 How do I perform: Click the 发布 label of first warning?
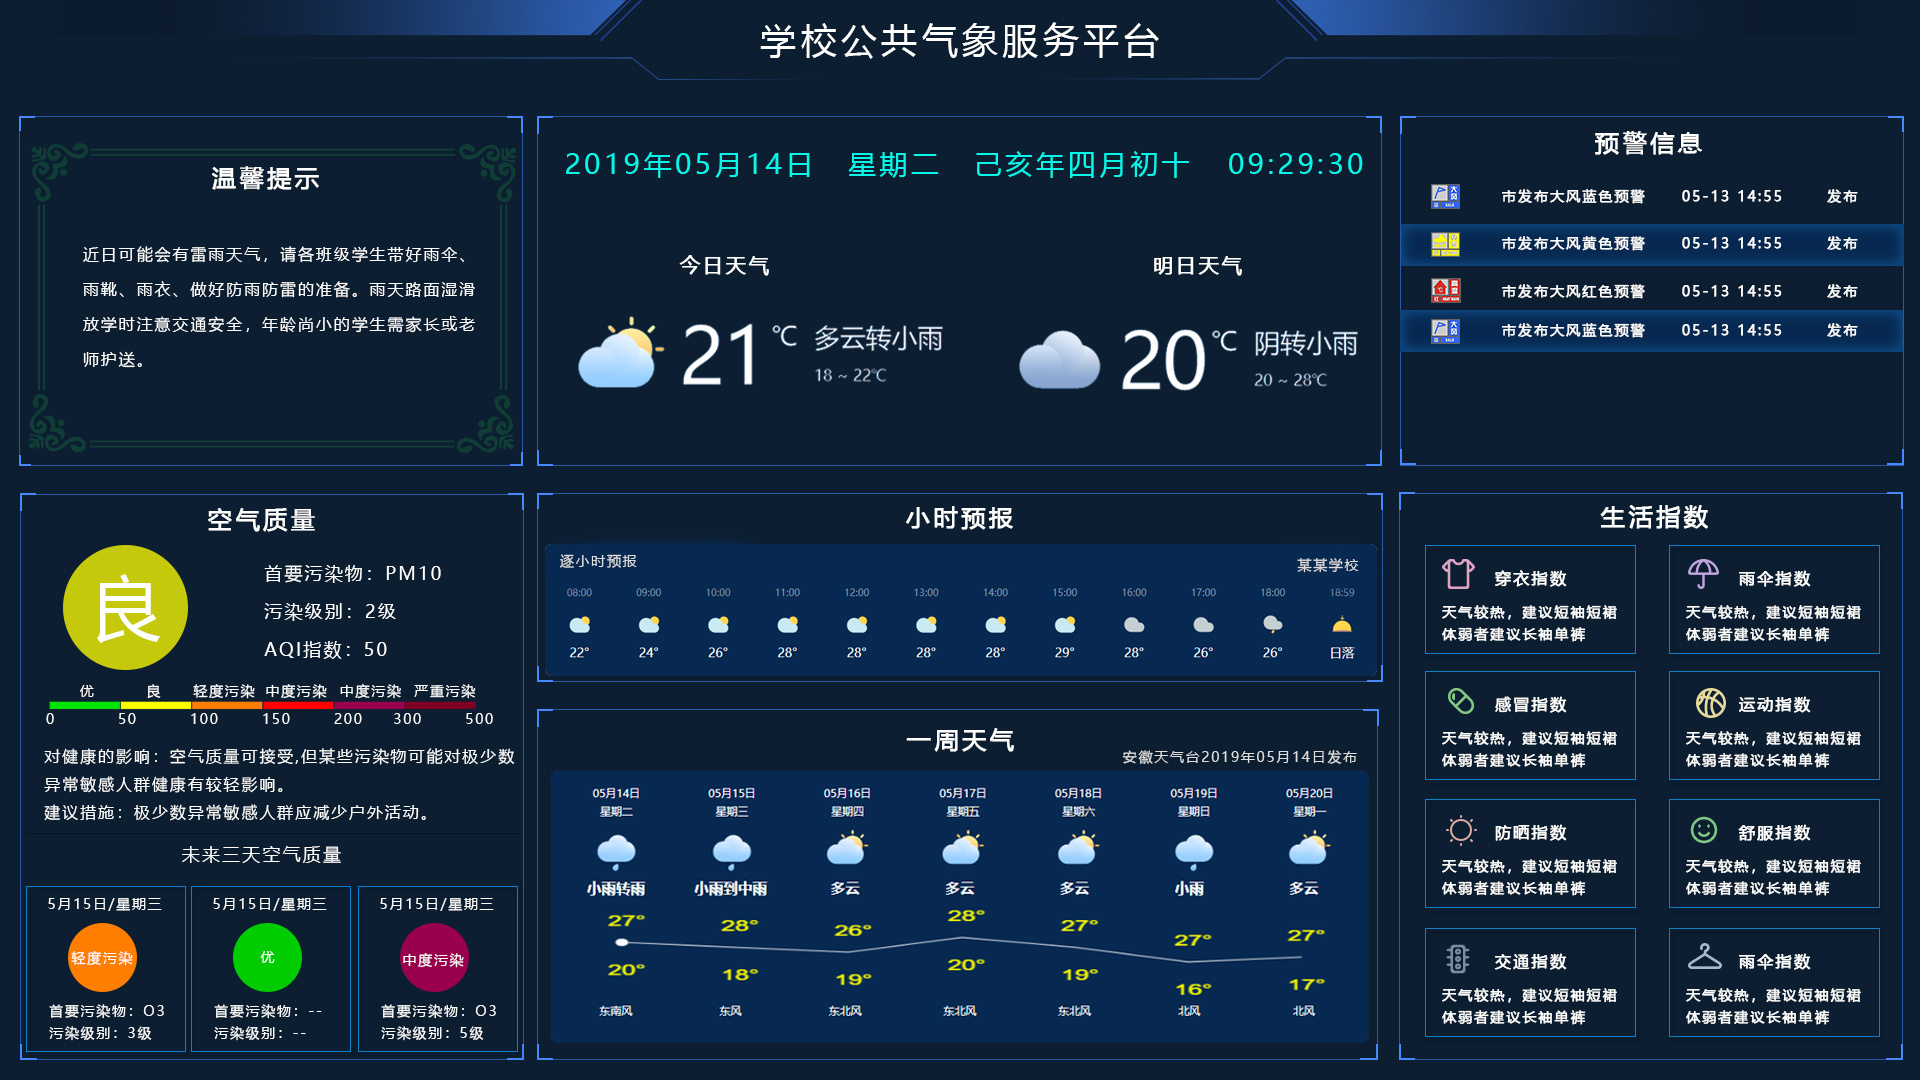(x=1841, y=197)
